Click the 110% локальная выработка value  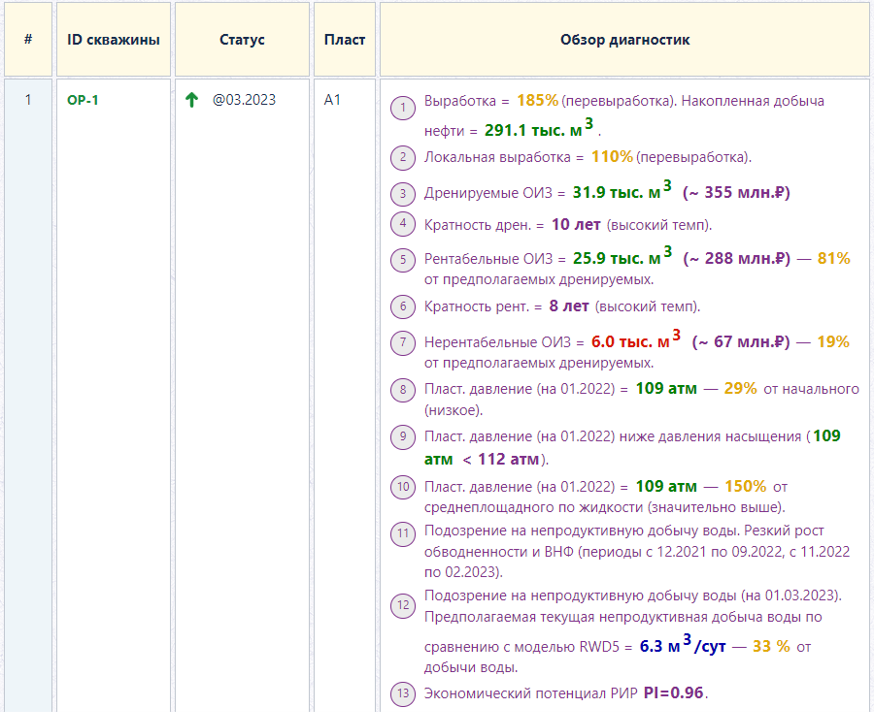pyautogui.click(x=611, y=157)
